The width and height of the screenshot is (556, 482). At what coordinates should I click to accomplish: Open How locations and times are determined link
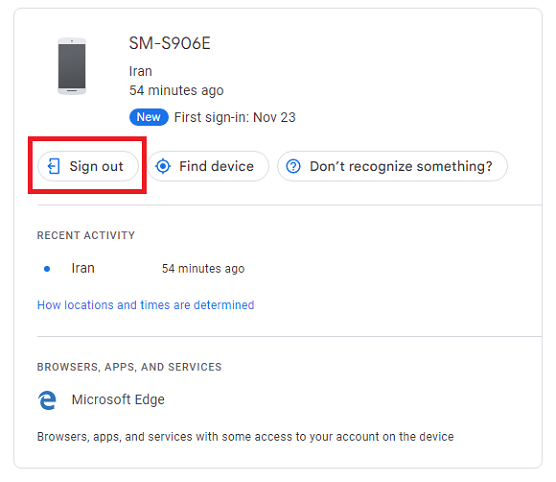tap(145, 305)
